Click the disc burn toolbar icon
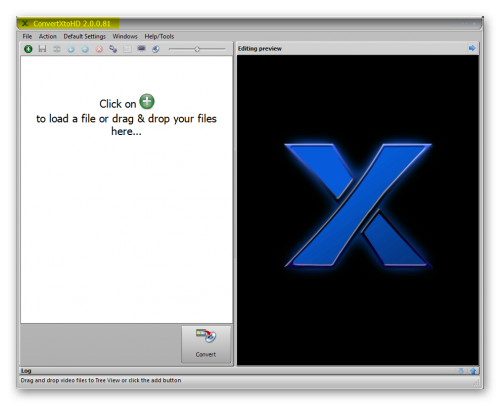Screen dimensions: 500x405 (156, 49)
